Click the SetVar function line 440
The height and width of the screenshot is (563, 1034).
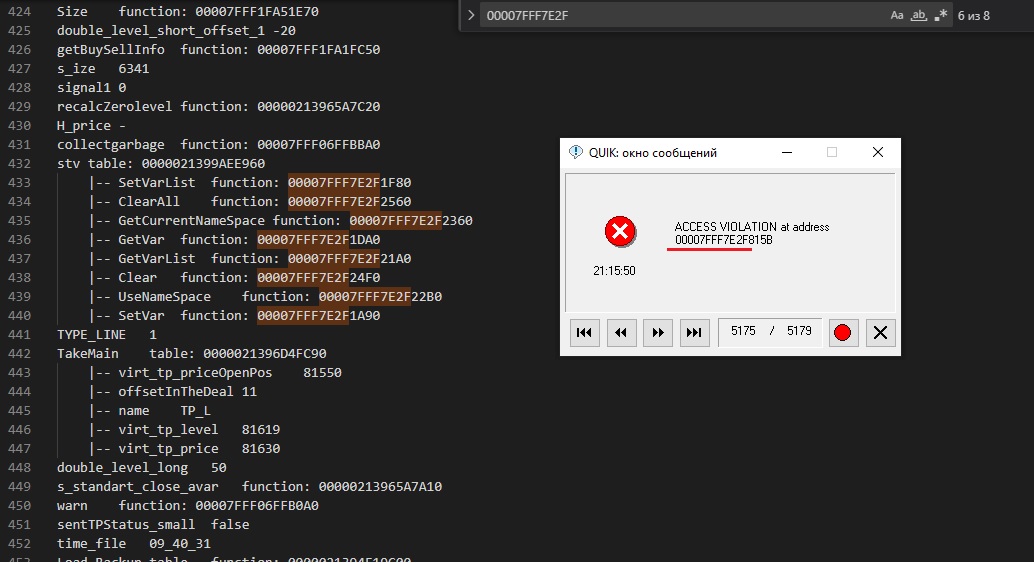coord(235,316)
